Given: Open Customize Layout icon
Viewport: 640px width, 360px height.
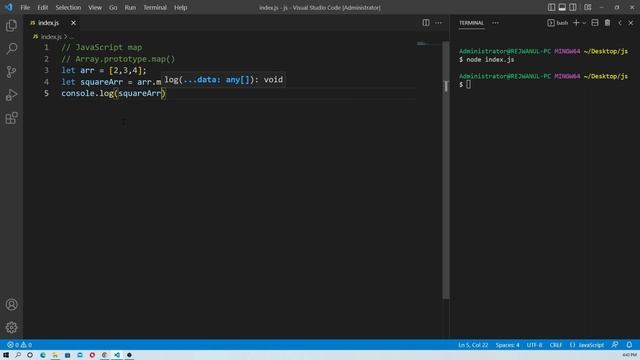Looking at the screenshot, I should coord(588,7).
